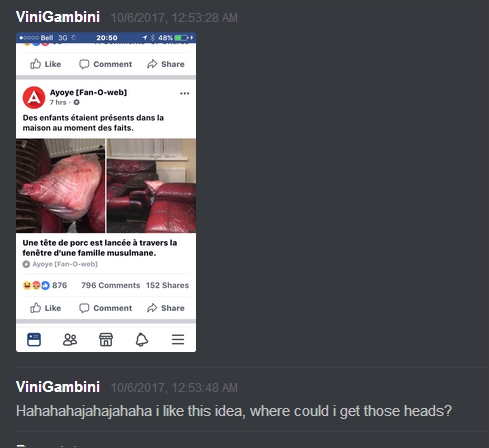The width and height of the screenshot is (489, 448).
Task: Open the left pig head photo
Action: pos(60,186)
